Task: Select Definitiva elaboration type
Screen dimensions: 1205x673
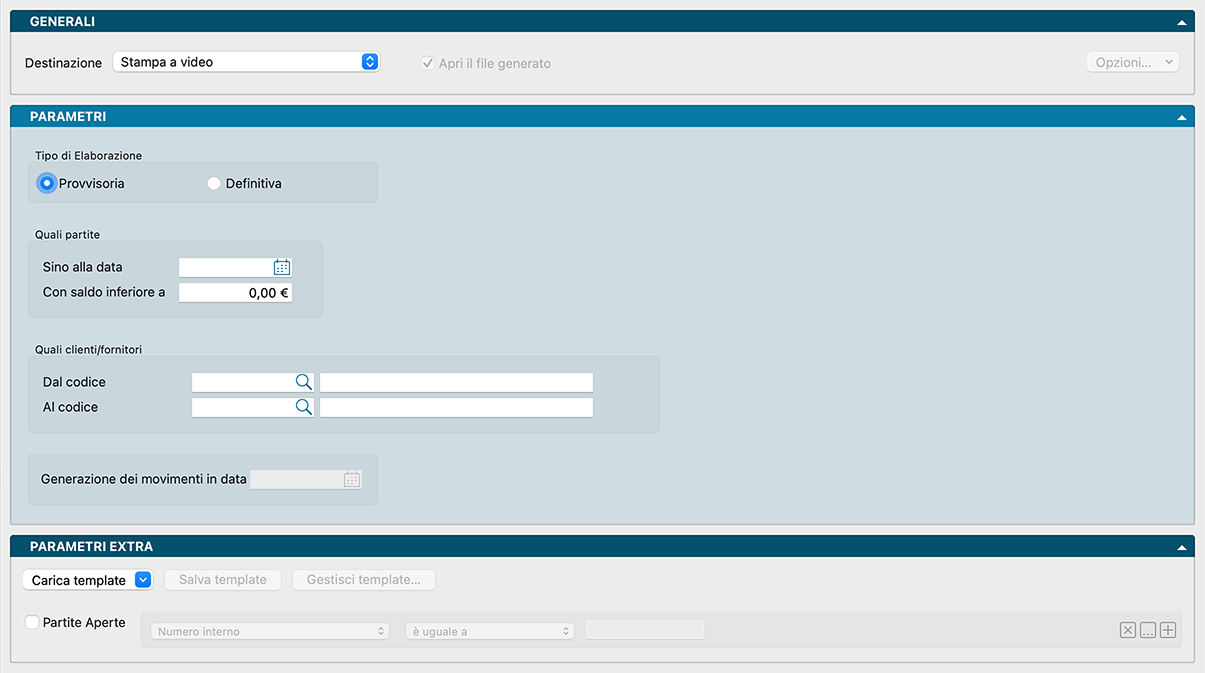Action: click(214, 183)
